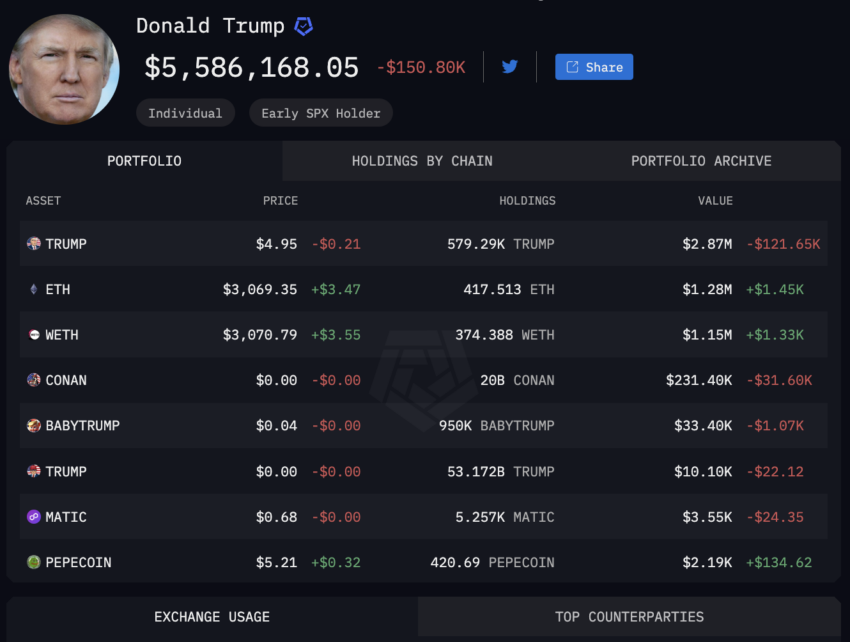Viewport: 850px width, 642px height.
Task: View the PORTFOLIO ARCHIVE tab
Action: (x=701, y=161)
